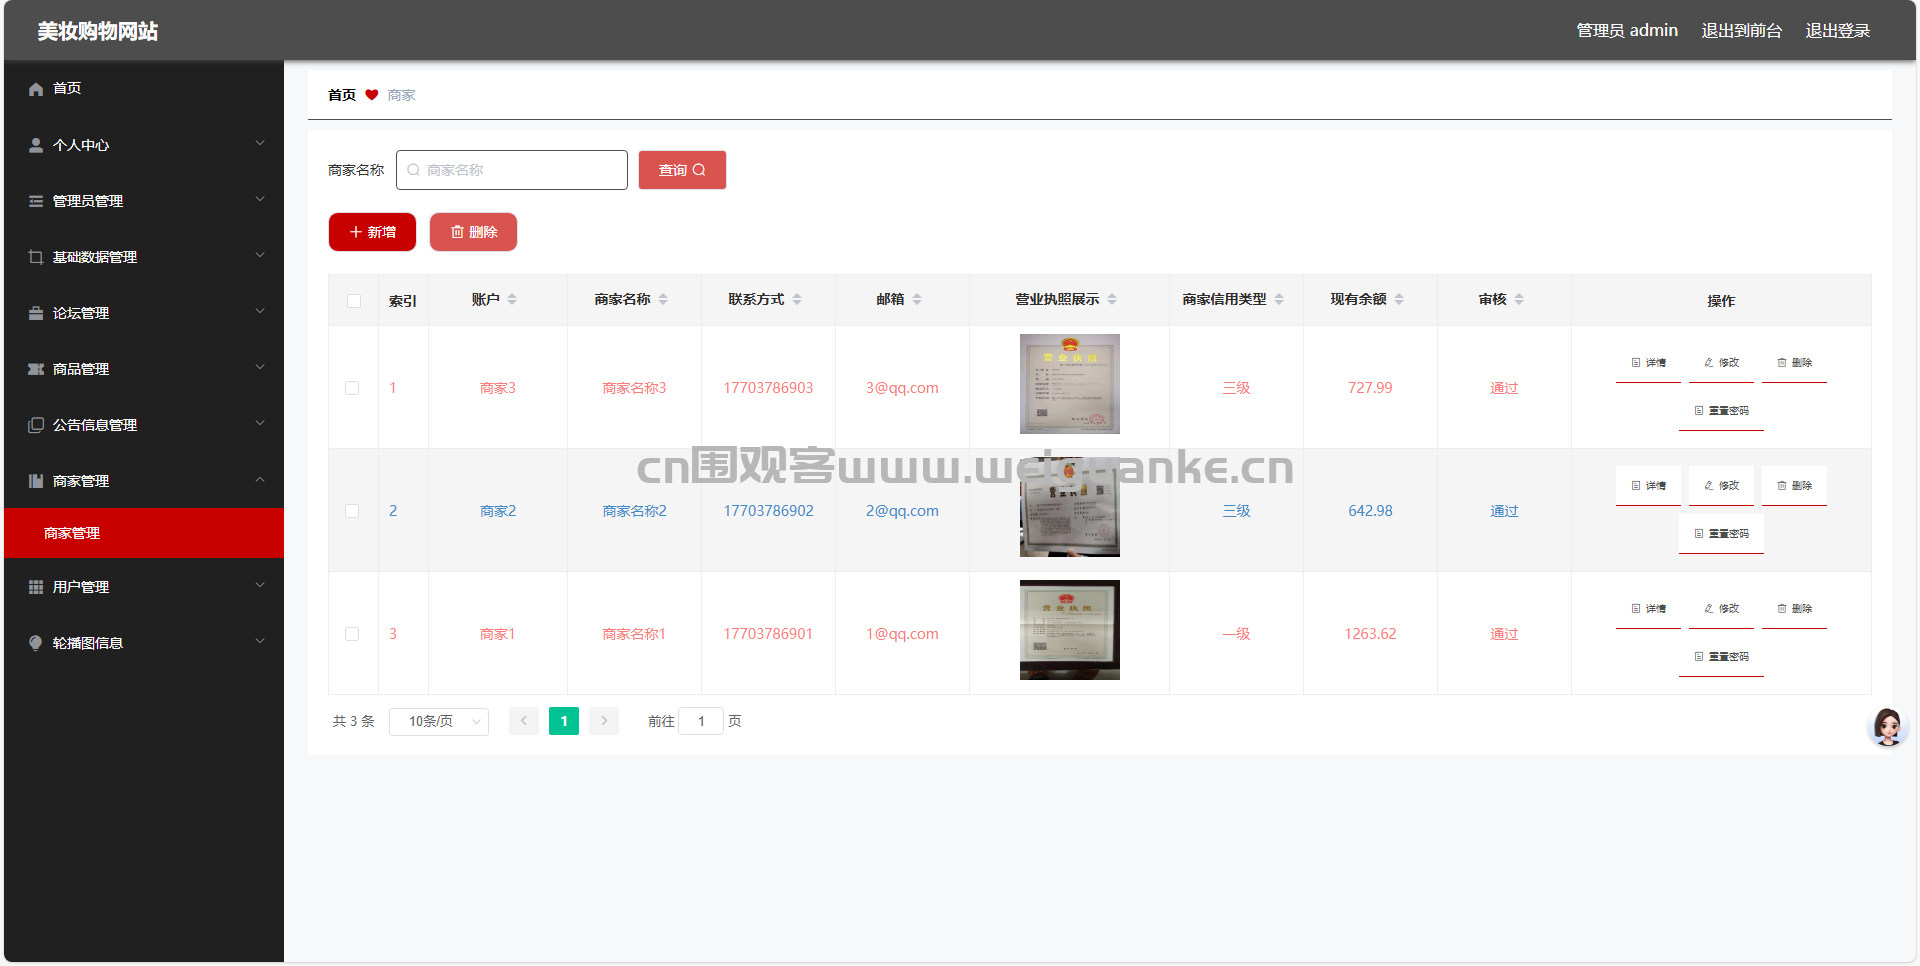Open the license thumbnail for 商家3
Screen dimensions: 1920x966
point(1069,384)
